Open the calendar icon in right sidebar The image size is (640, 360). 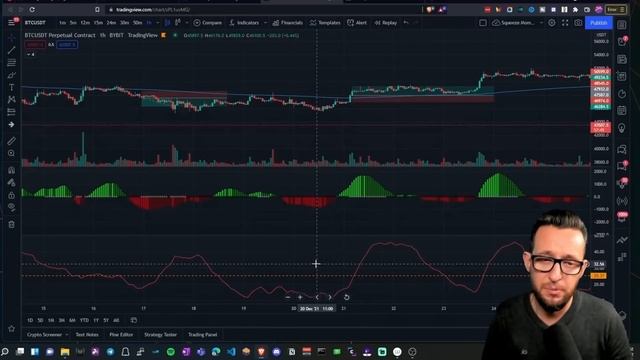pyautogui.click(x=622, y=111)
